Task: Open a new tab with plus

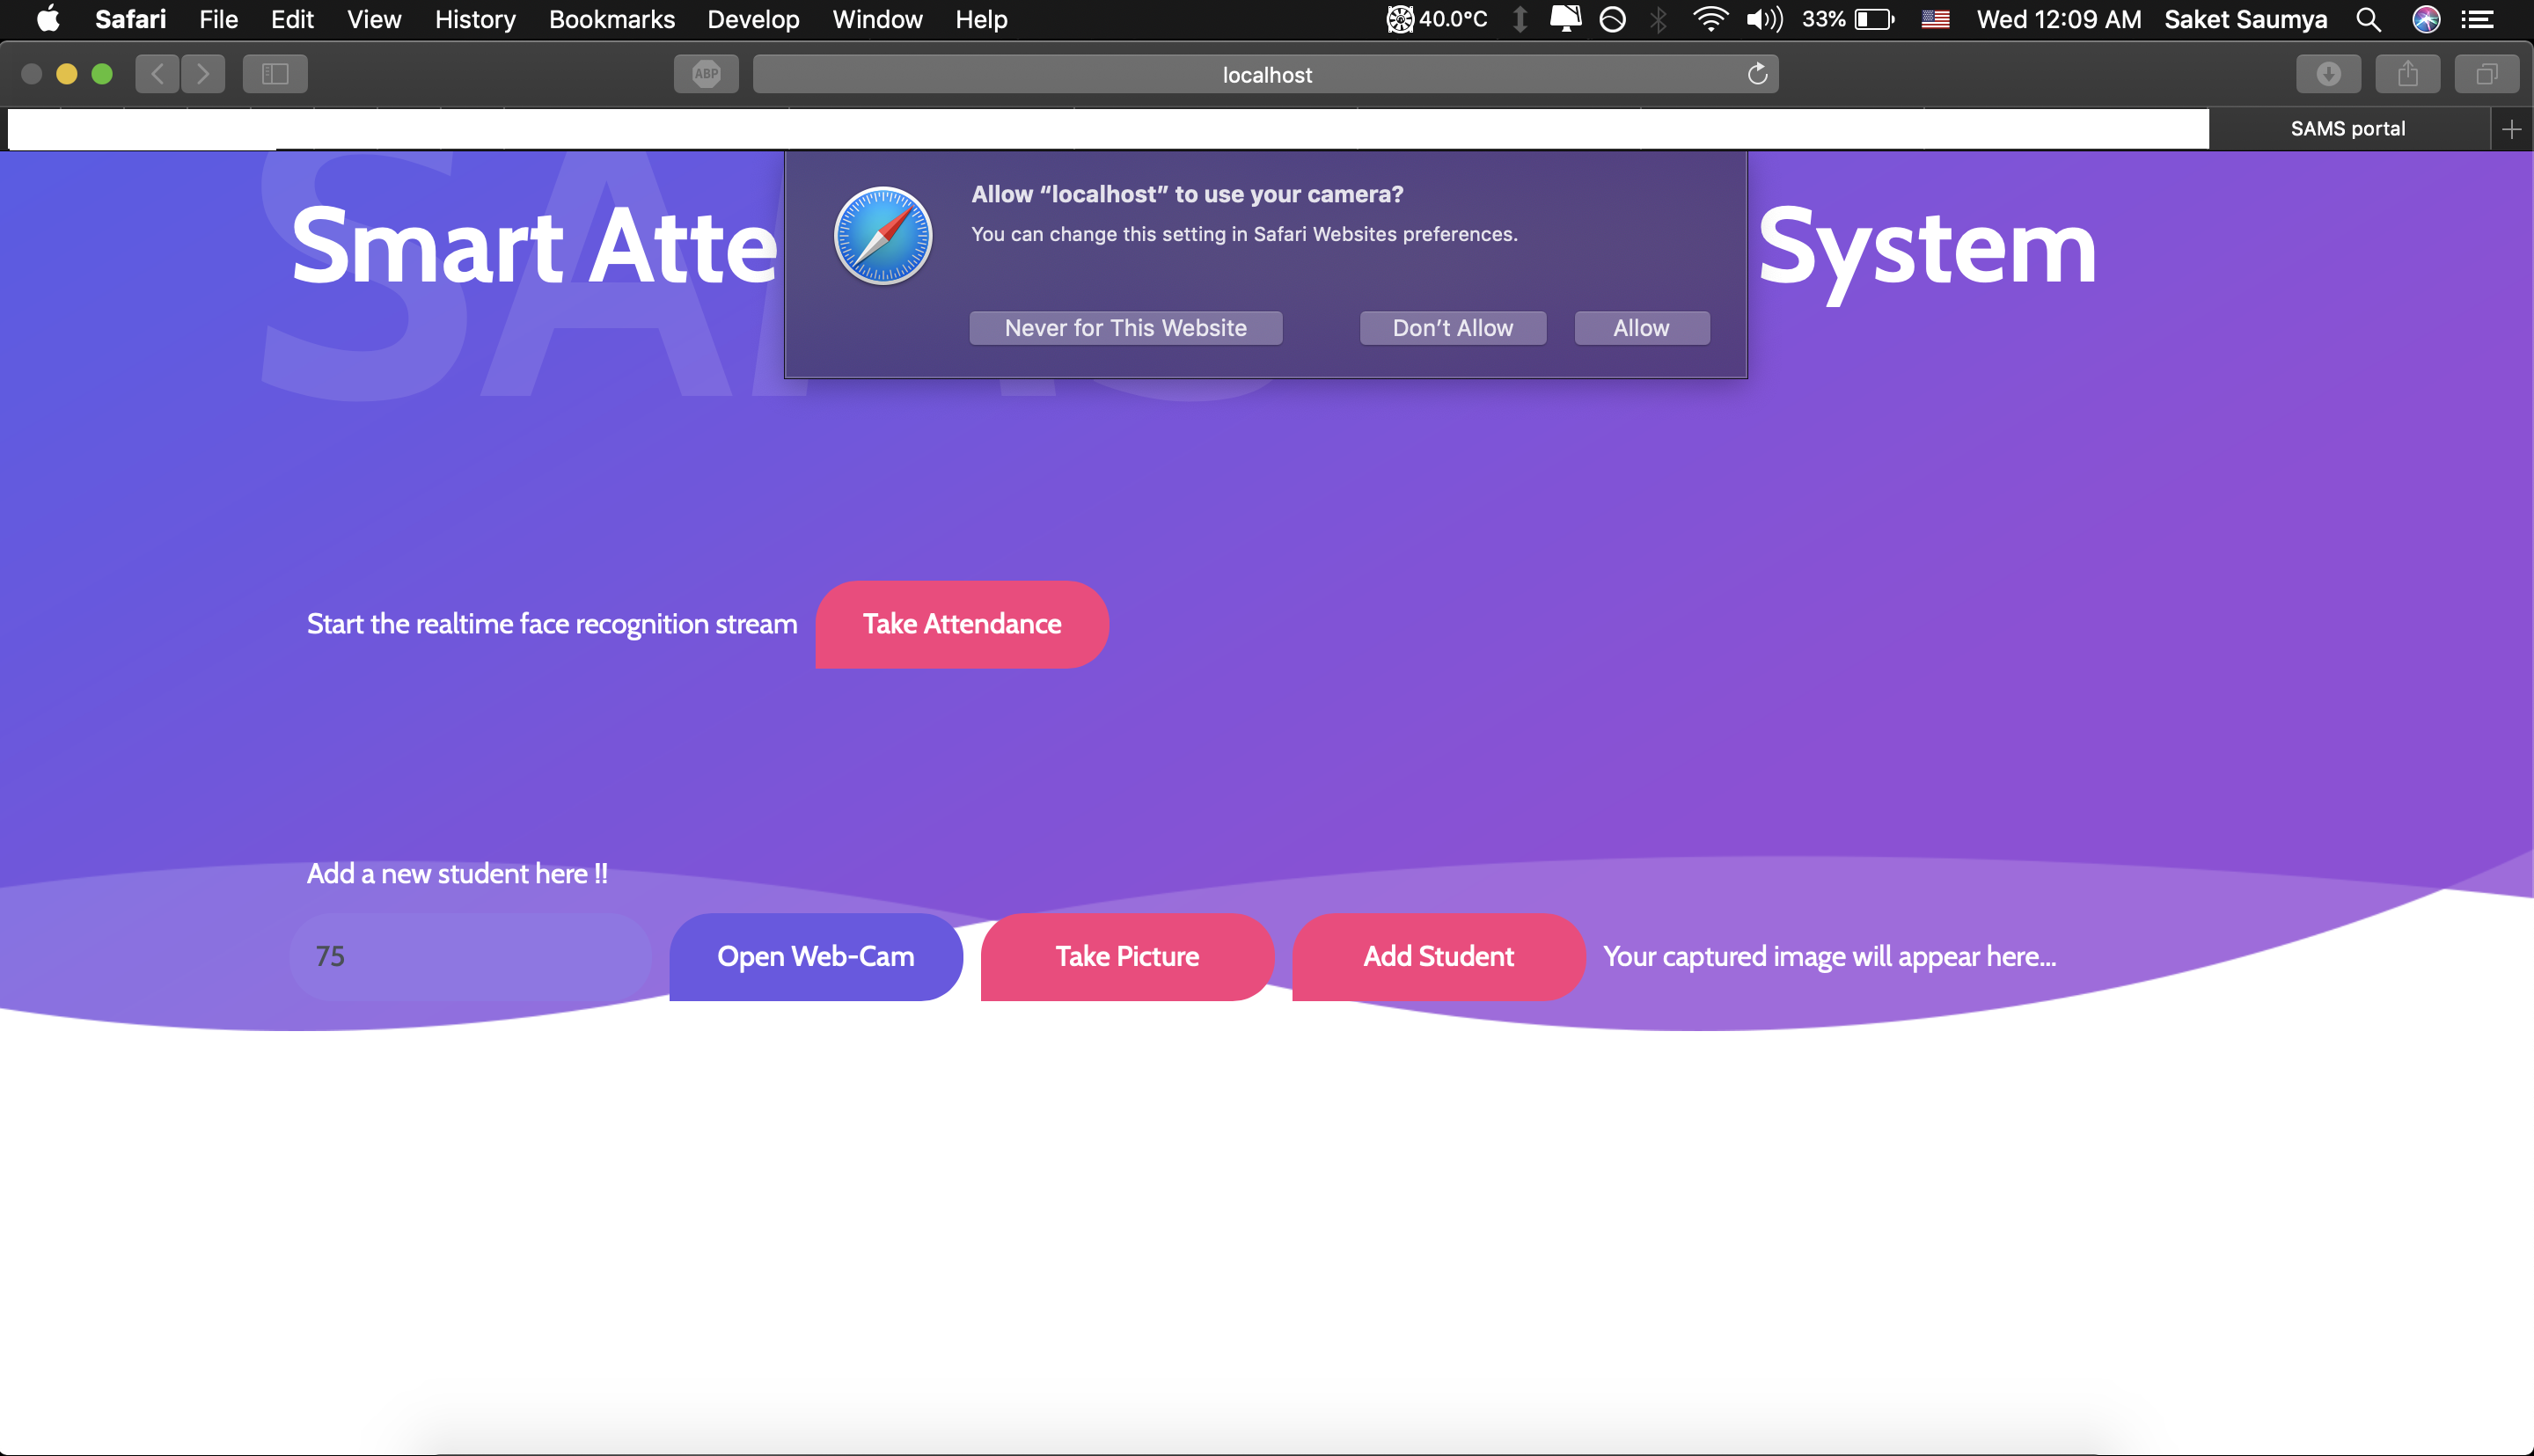Action: click(x=2511, y=129)
